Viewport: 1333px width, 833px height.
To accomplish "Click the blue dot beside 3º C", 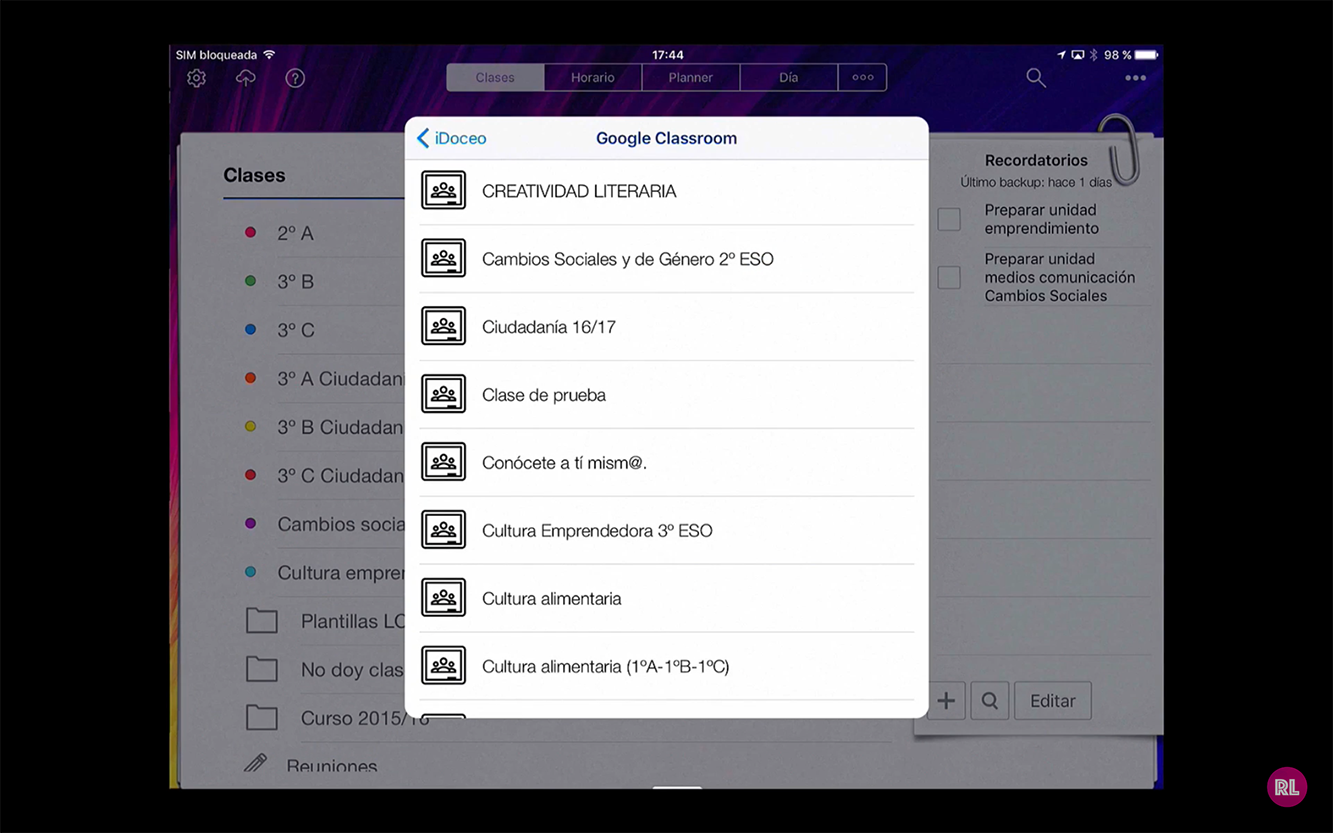I will [251, 329].
